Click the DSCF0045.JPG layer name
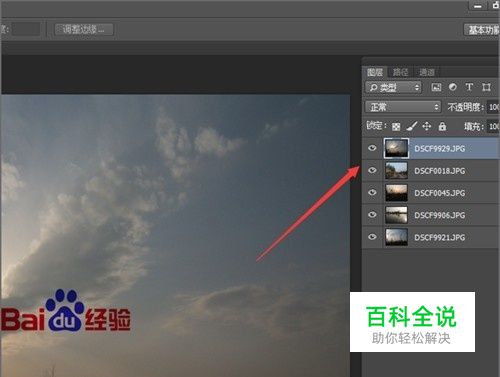 [439, 193]
